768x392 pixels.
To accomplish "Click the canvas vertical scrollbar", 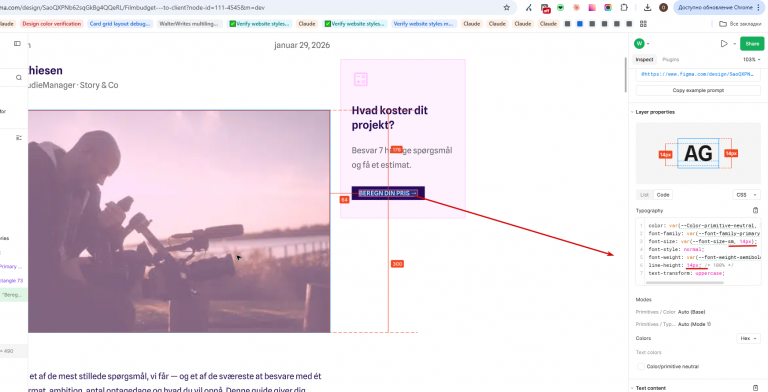I will (x=625, y=74).
